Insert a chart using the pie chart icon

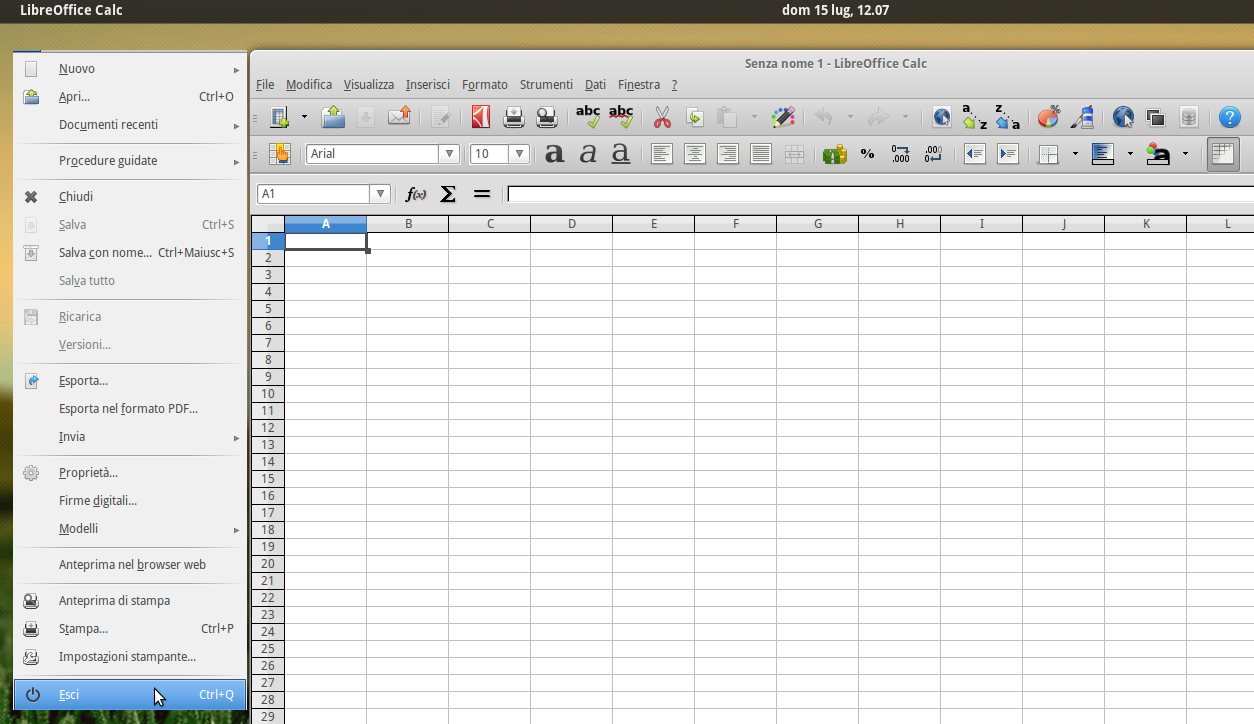1048,117
